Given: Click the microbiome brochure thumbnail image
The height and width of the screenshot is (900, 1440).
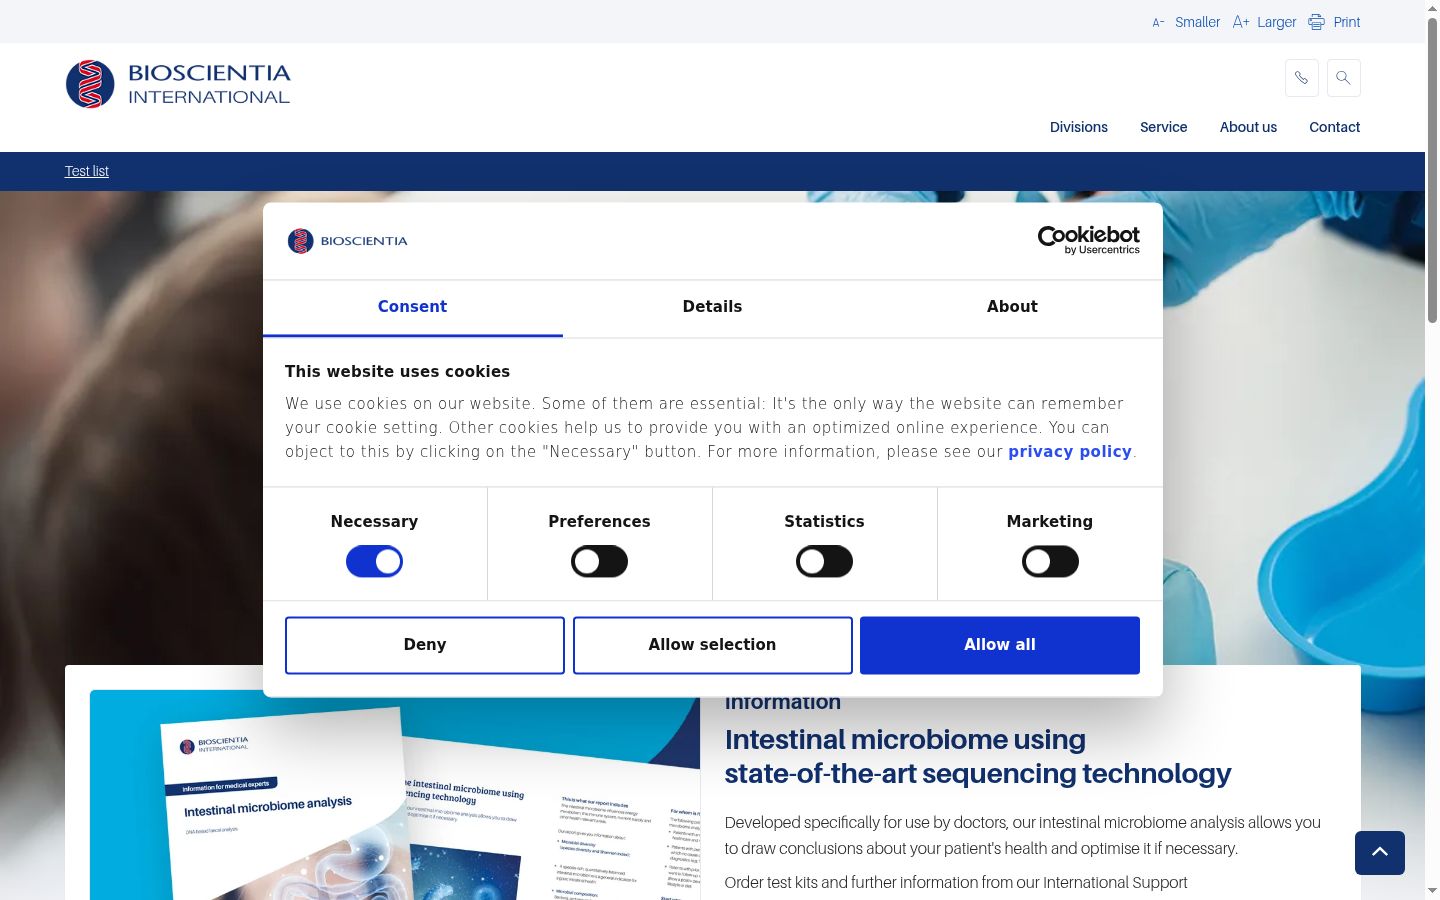Looking at the screenshot, I should click(395, 795).
